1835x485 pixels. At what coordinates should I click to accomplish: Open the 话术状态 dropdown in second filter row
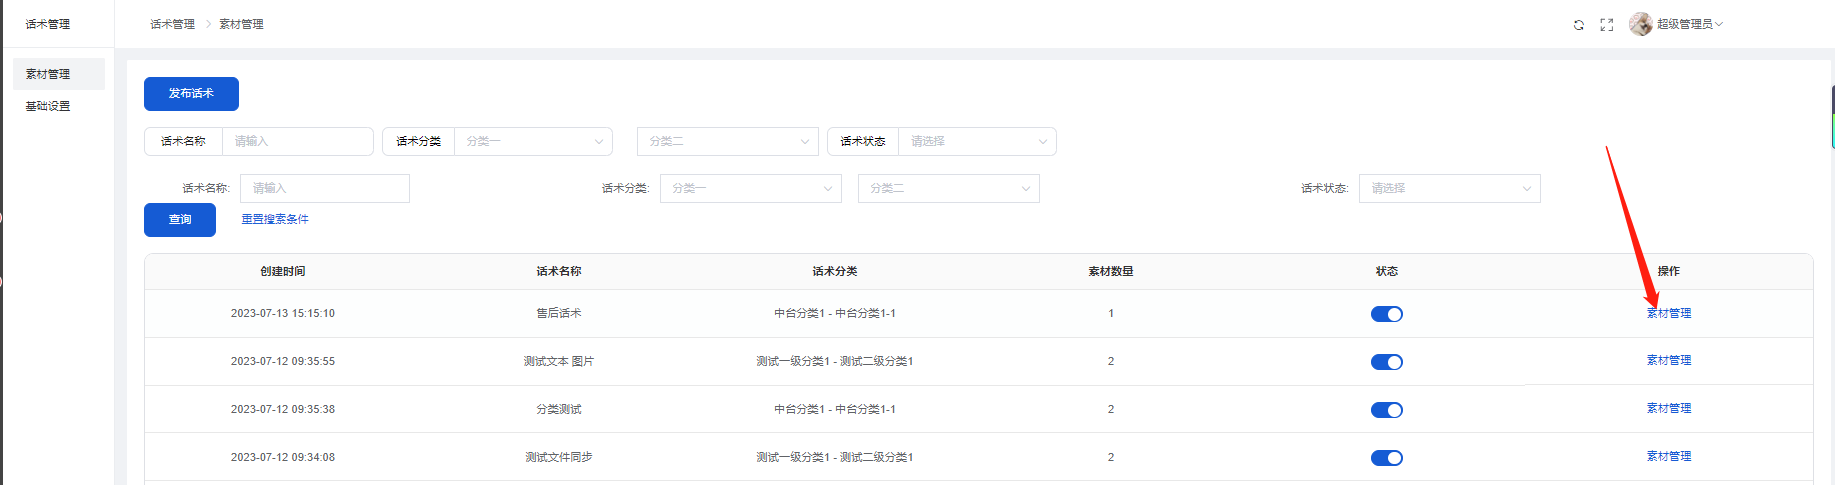coord(1449,189)
